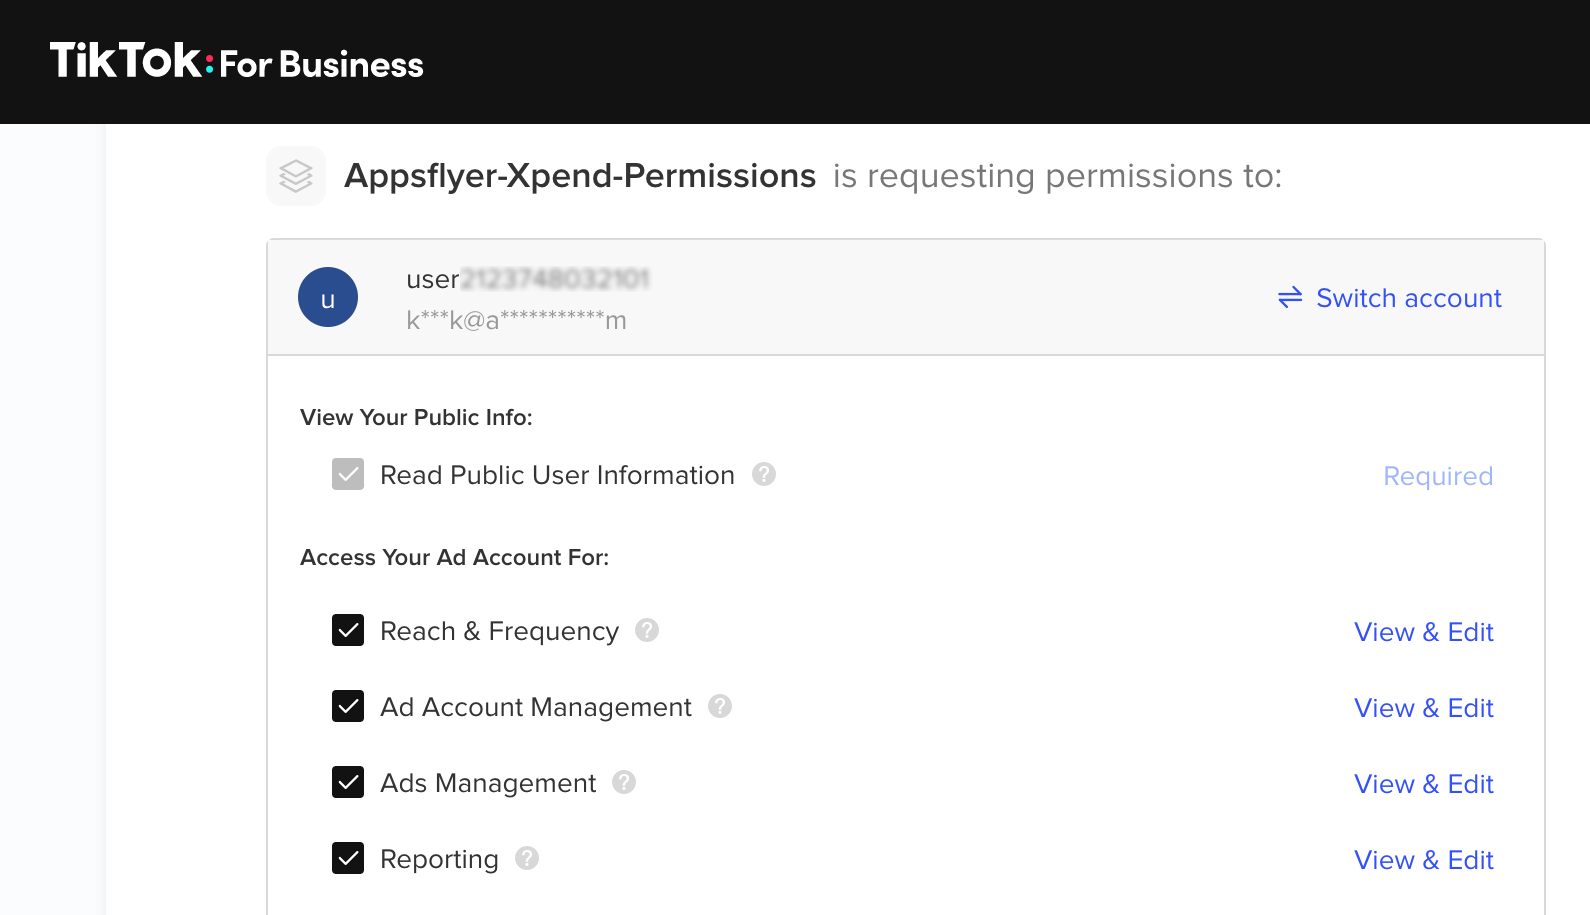This screenshot has width=1590, height=915.
Task: Click the switch account arrows icon
Action: tap(1290, 297)
